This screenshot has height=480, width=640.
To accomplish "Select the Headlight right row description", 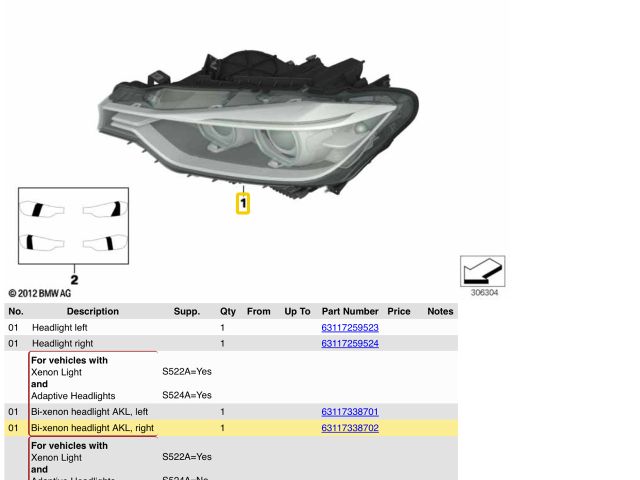I will pos(62,344).
